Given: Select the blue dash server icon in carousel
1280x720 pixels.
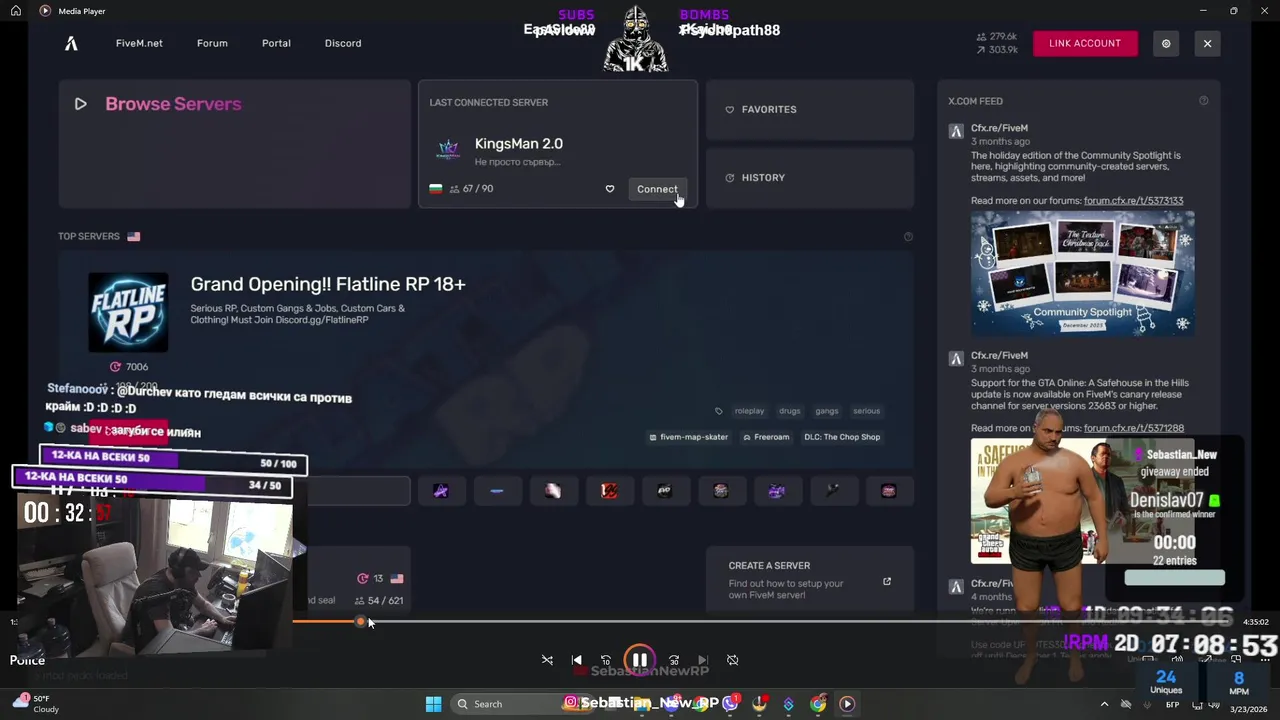Looking at the screenshot, I should point(497,491).
